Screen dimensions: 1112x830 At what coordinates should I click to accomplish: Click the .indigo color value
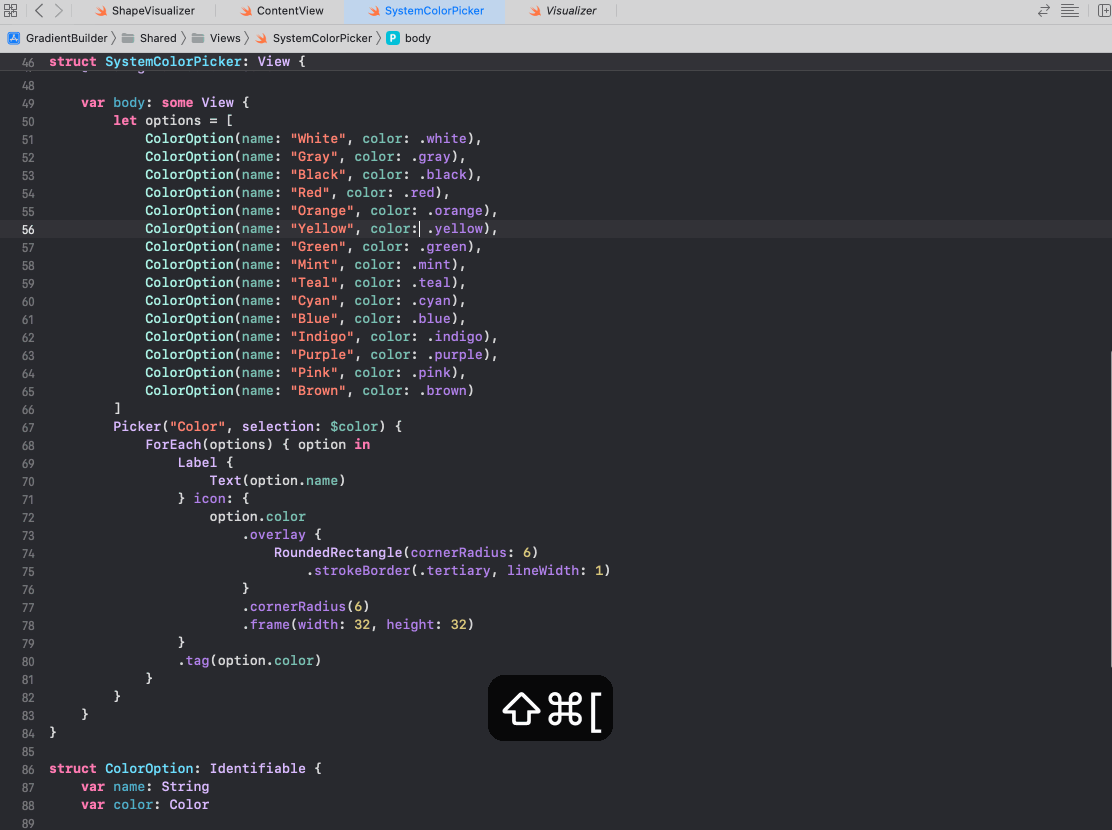click(x=455, y=336)
